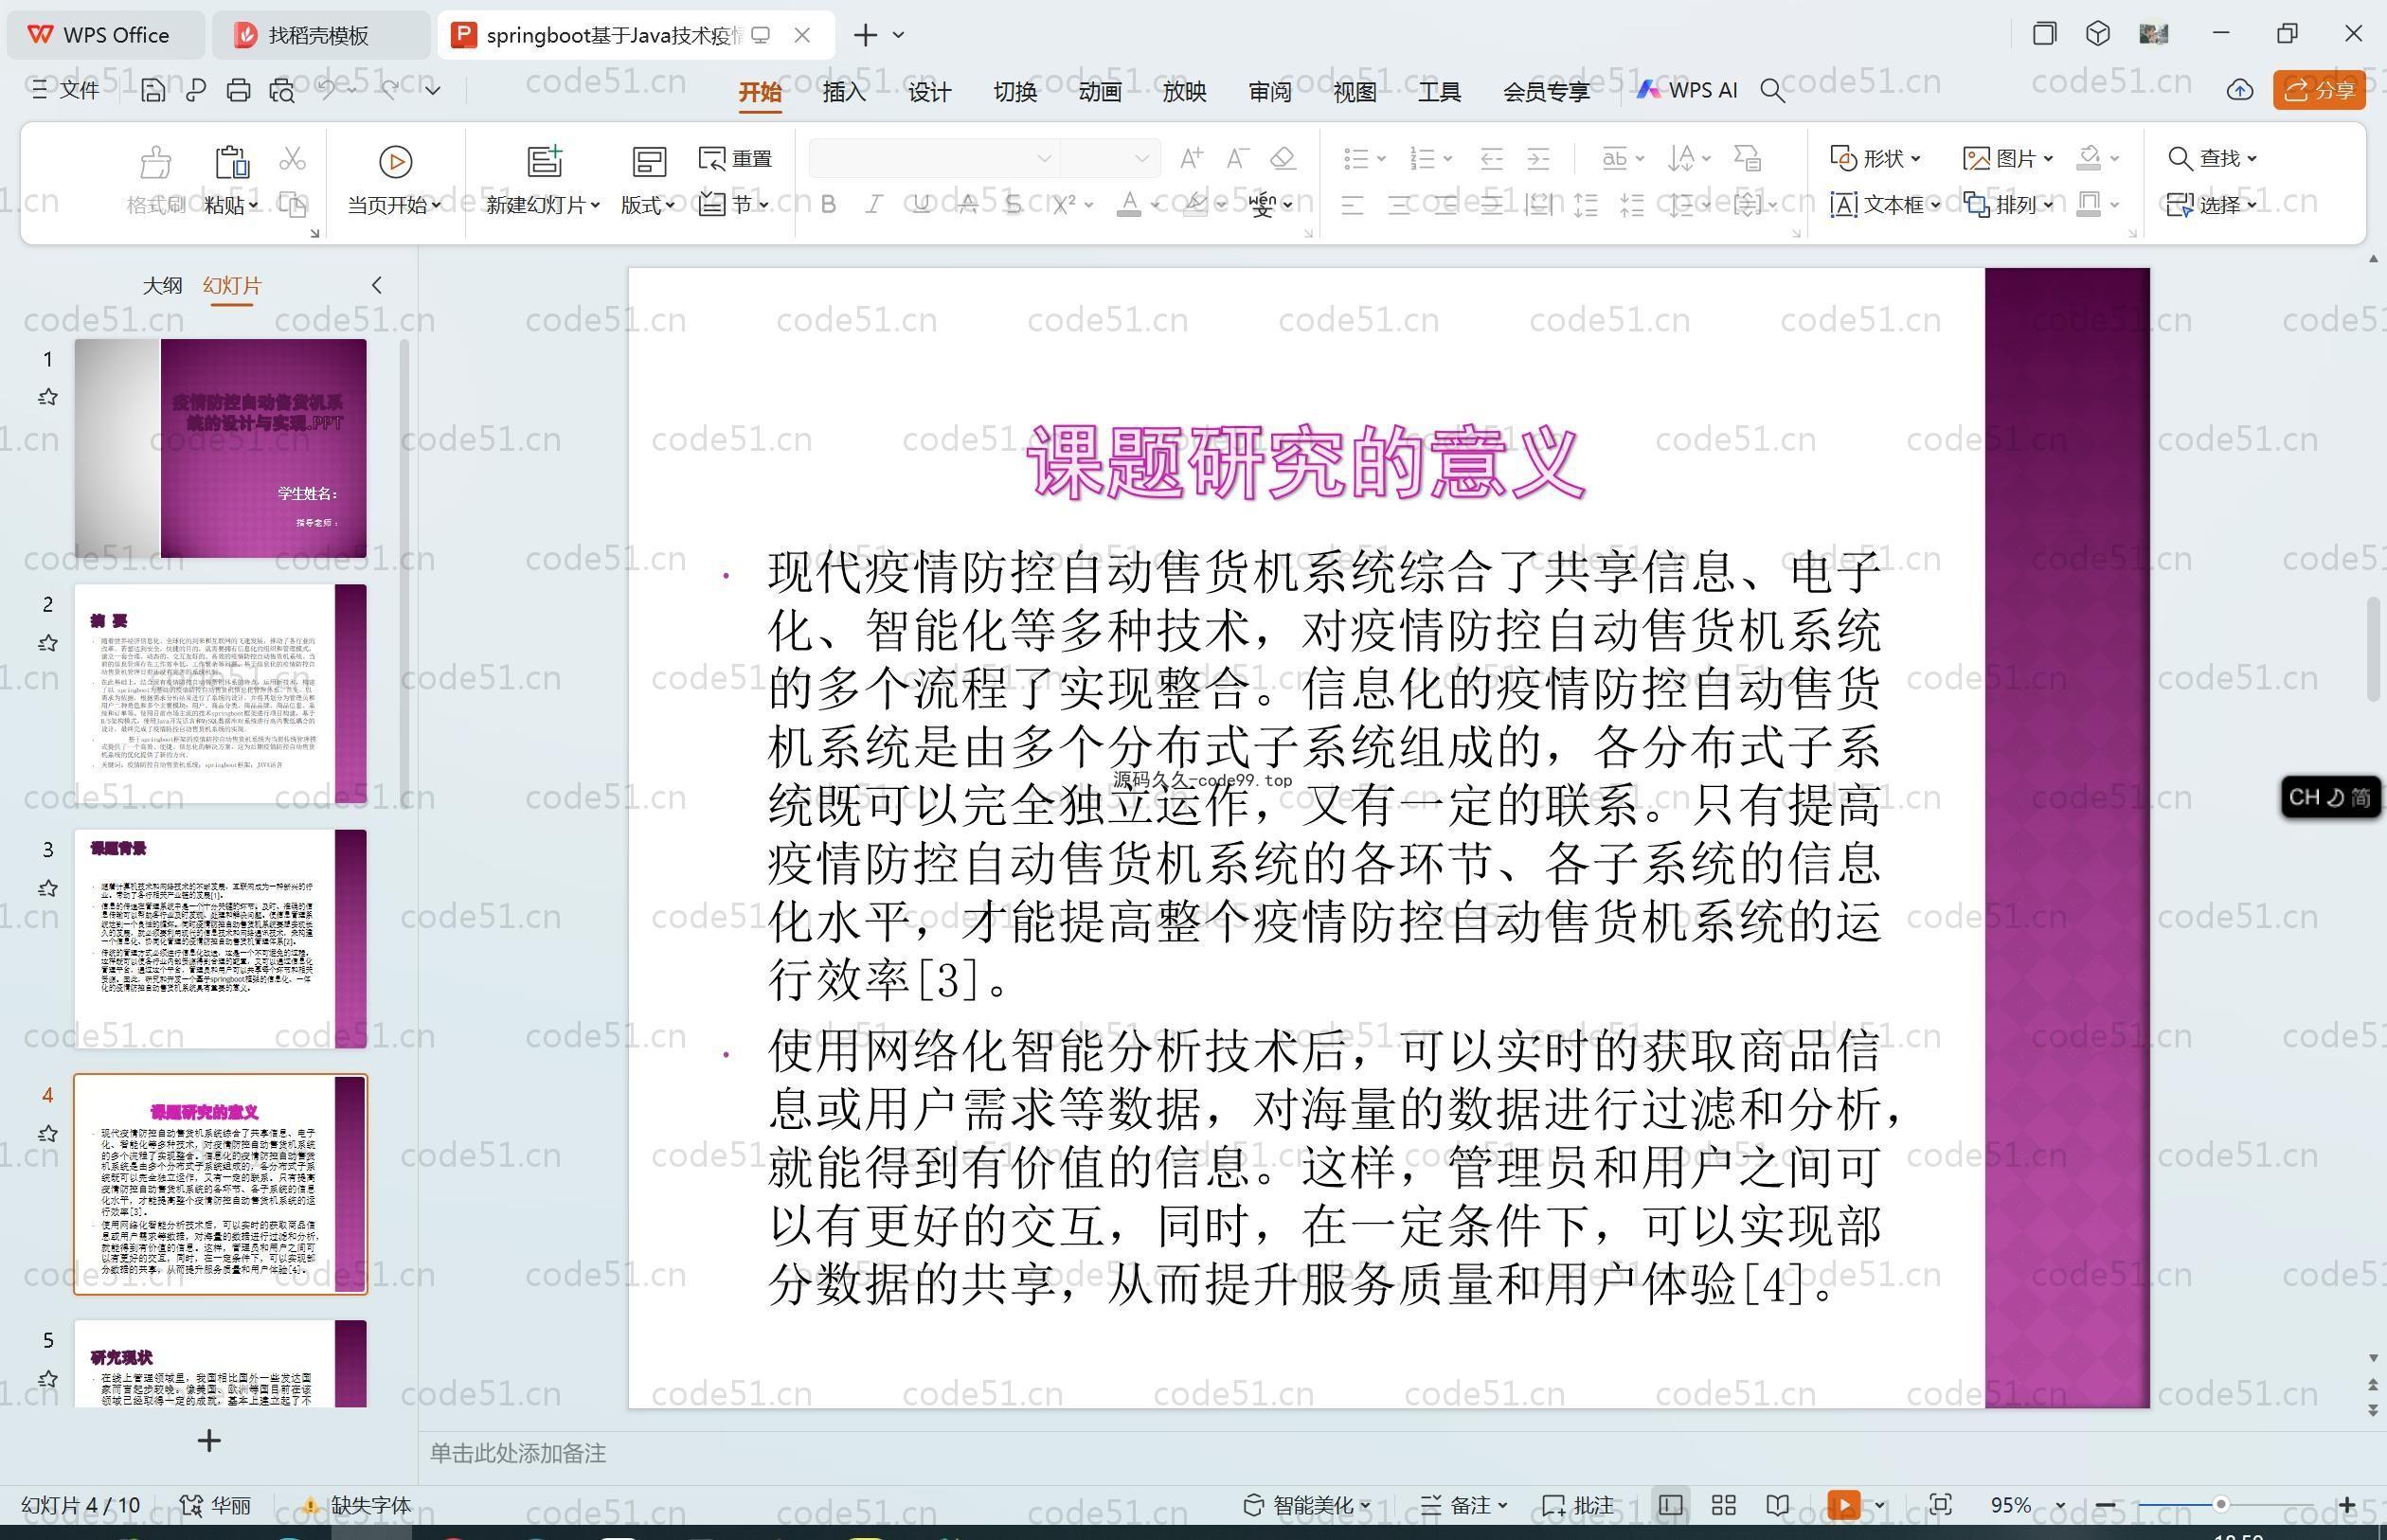2387x1540 pixels.
Task: Open the Animation (动画) tab
Action: (x=1099, y=92)
